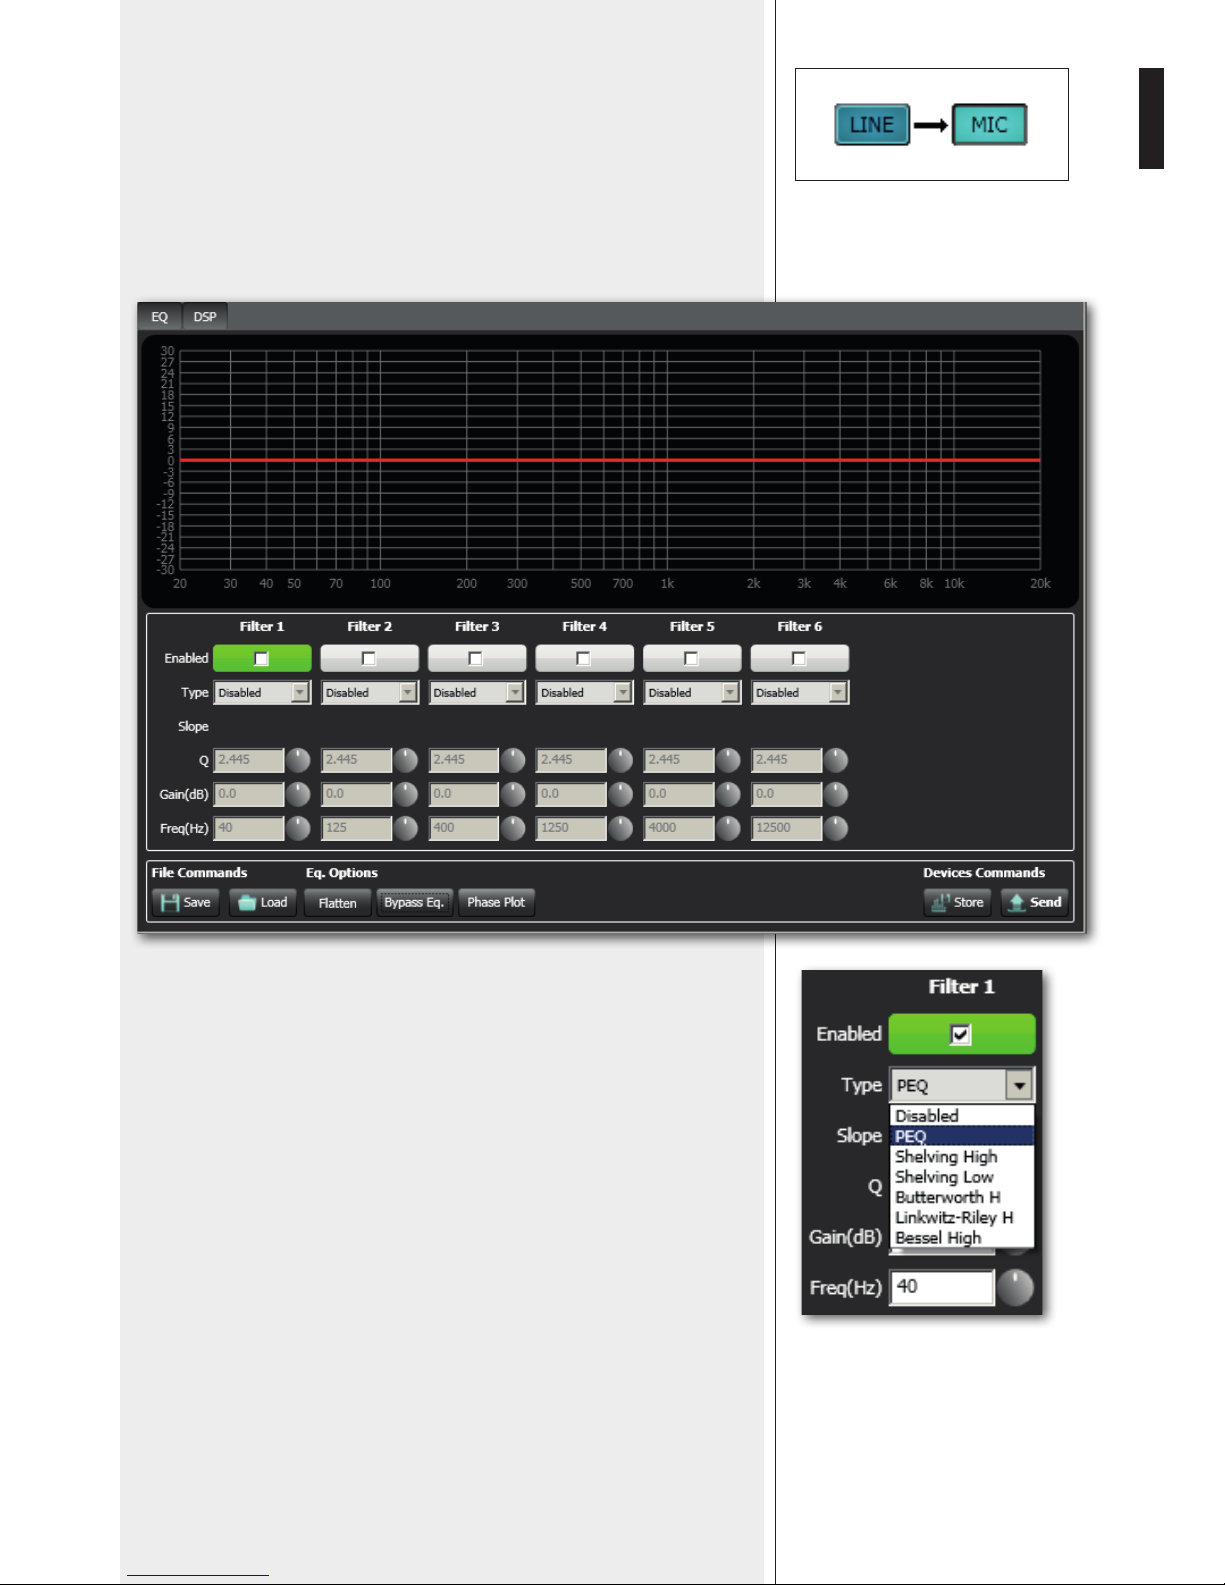
Task: Click the Filter 6 Freq knob
Action: pos(836,828)
